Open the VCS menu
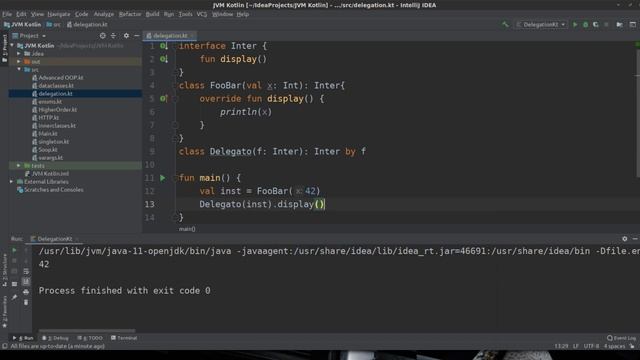Viewport: 640px width, 360px height. [x=202, y=14]
